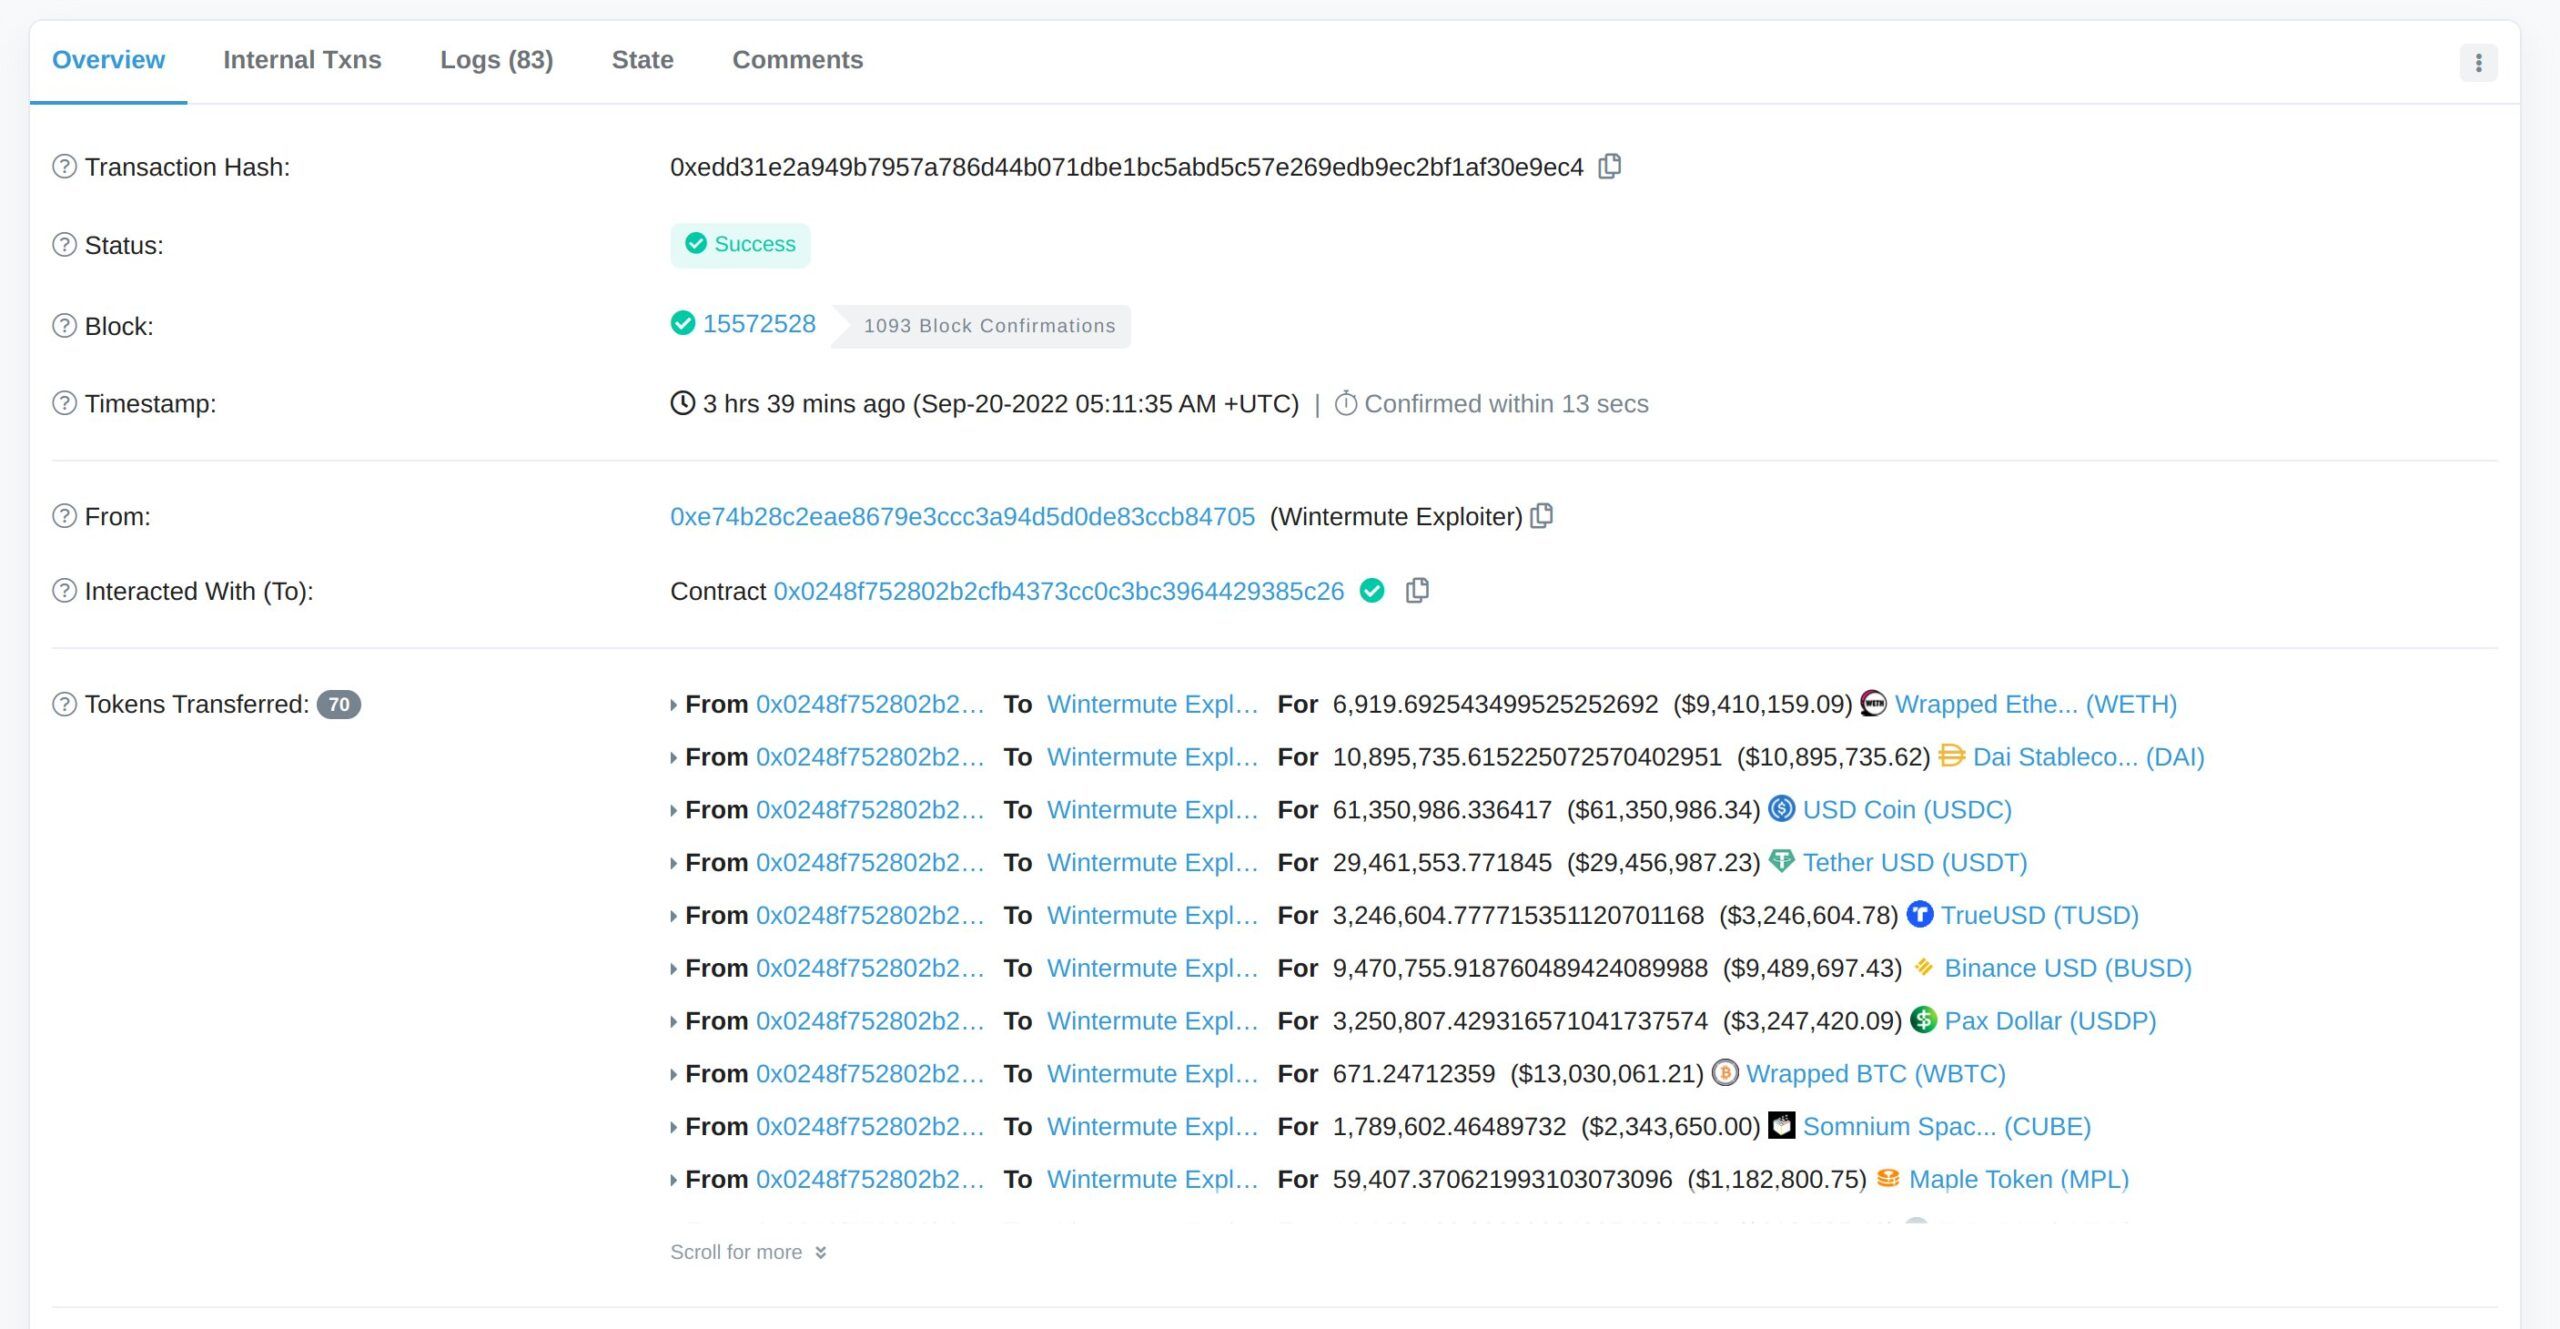The width and height of the screenshot is (2560, 1329).
Task: Open the three-dot more options menu
Action: (x=2478, y=63)
